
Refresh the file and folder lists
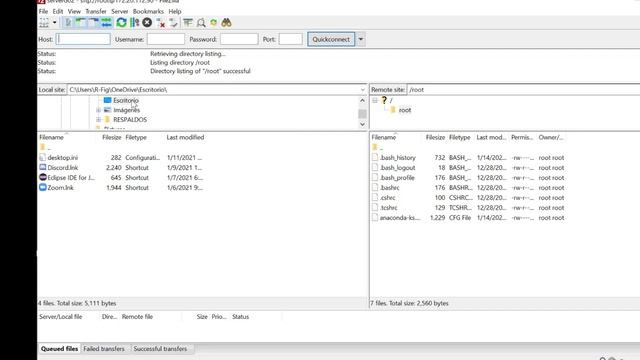pos(121,23)
